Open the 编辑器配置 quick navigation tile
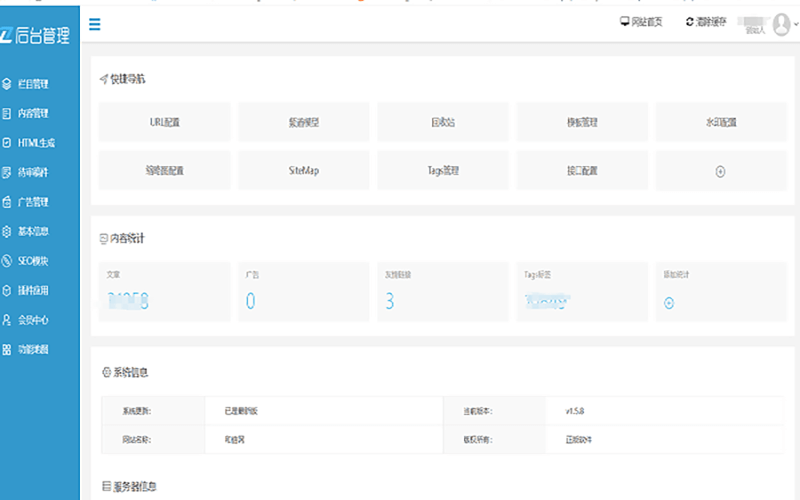This screenshot has height=500, width=800. (x=164, y=170)
